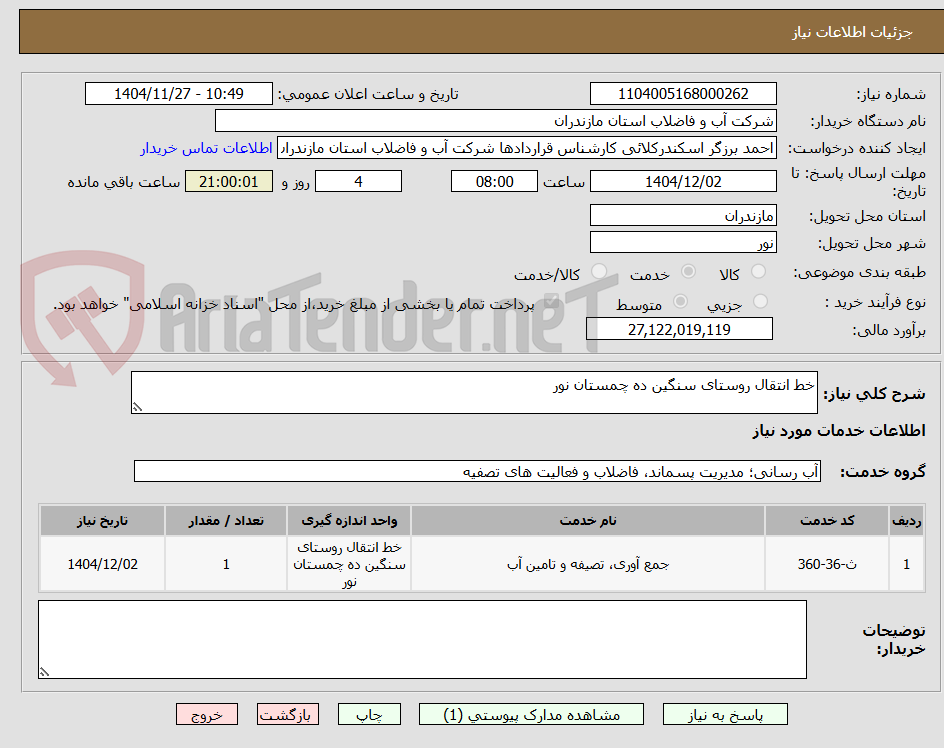Click the واحد اندازه گیری column header
The height and width of the screenshot is (748, 944).
(x=349, y=521)
